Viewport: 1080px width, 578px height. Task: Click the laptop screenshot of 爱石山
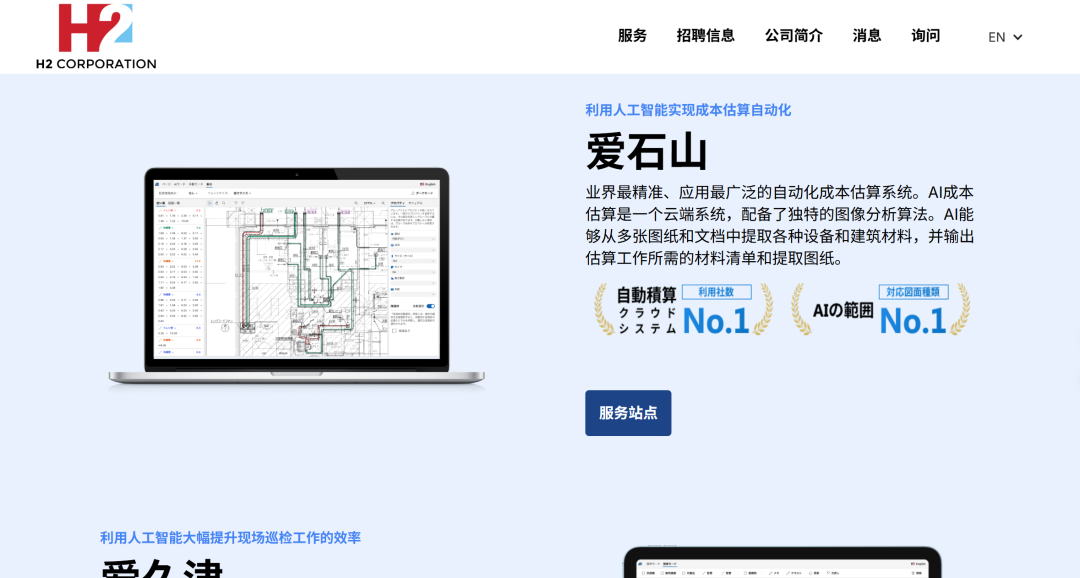(x=295, y=270)
